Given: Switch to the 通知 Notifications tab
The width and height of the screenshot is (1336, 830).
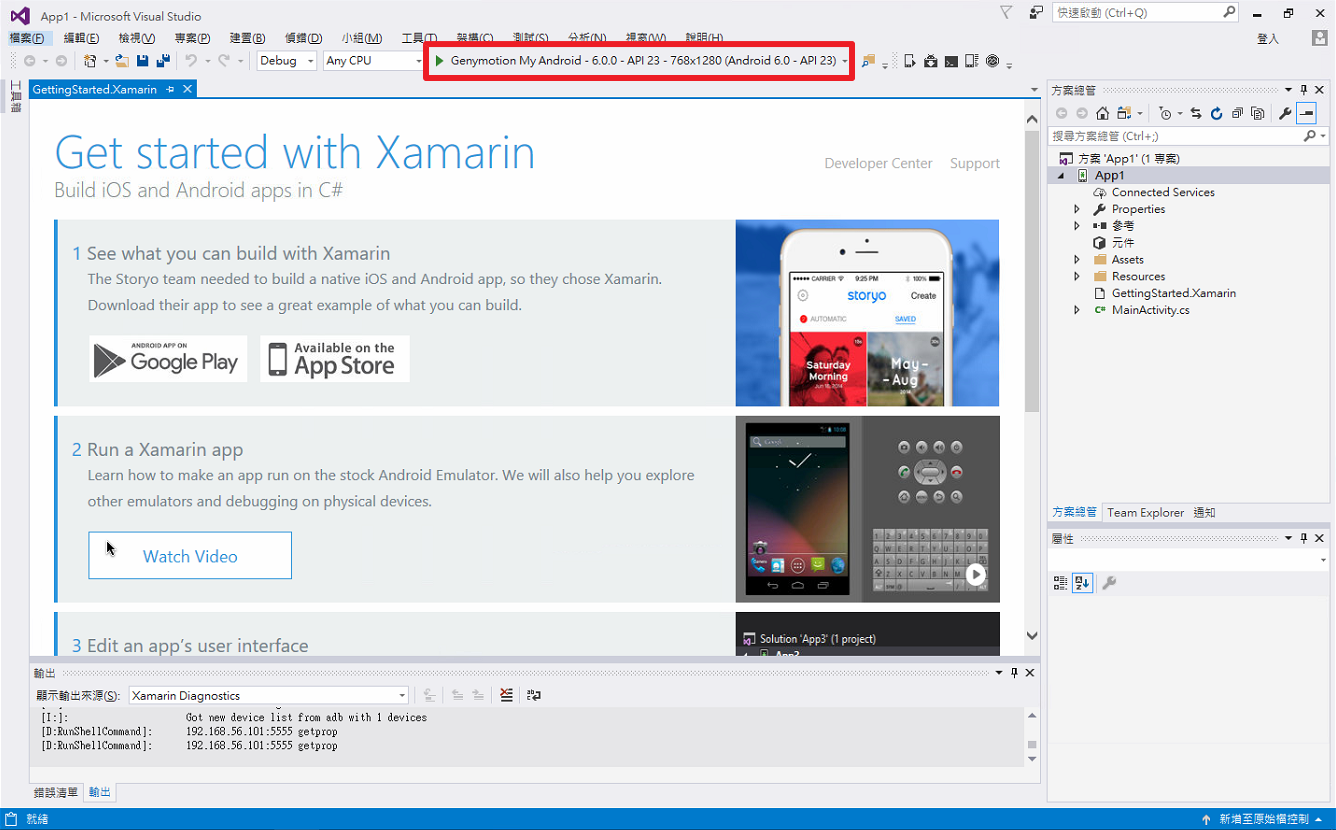Looking at the screenshot, I should (1204, 512).
